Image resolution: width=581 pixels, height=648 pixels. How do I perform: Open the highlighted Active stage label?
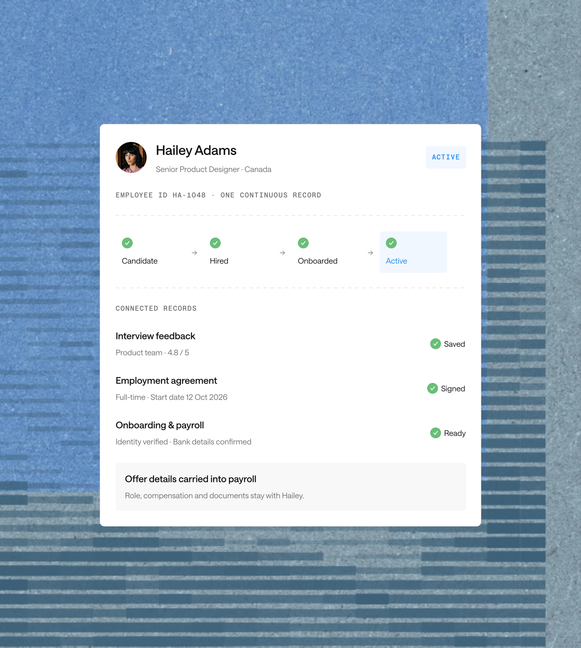396,261
